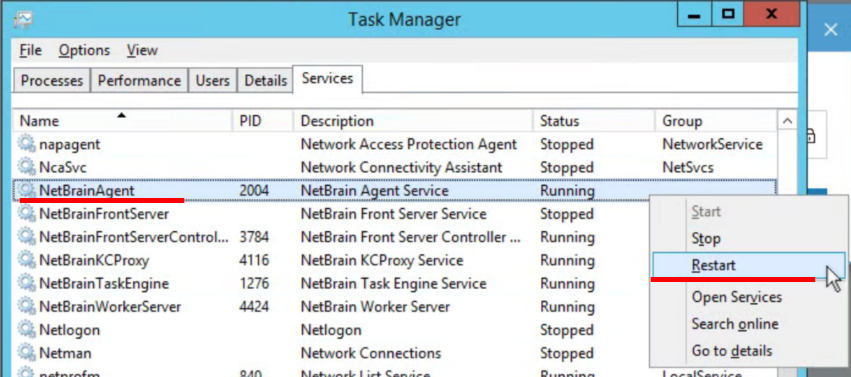
Task: Sort services by PID column header
Action: click(x=263, y=120)
